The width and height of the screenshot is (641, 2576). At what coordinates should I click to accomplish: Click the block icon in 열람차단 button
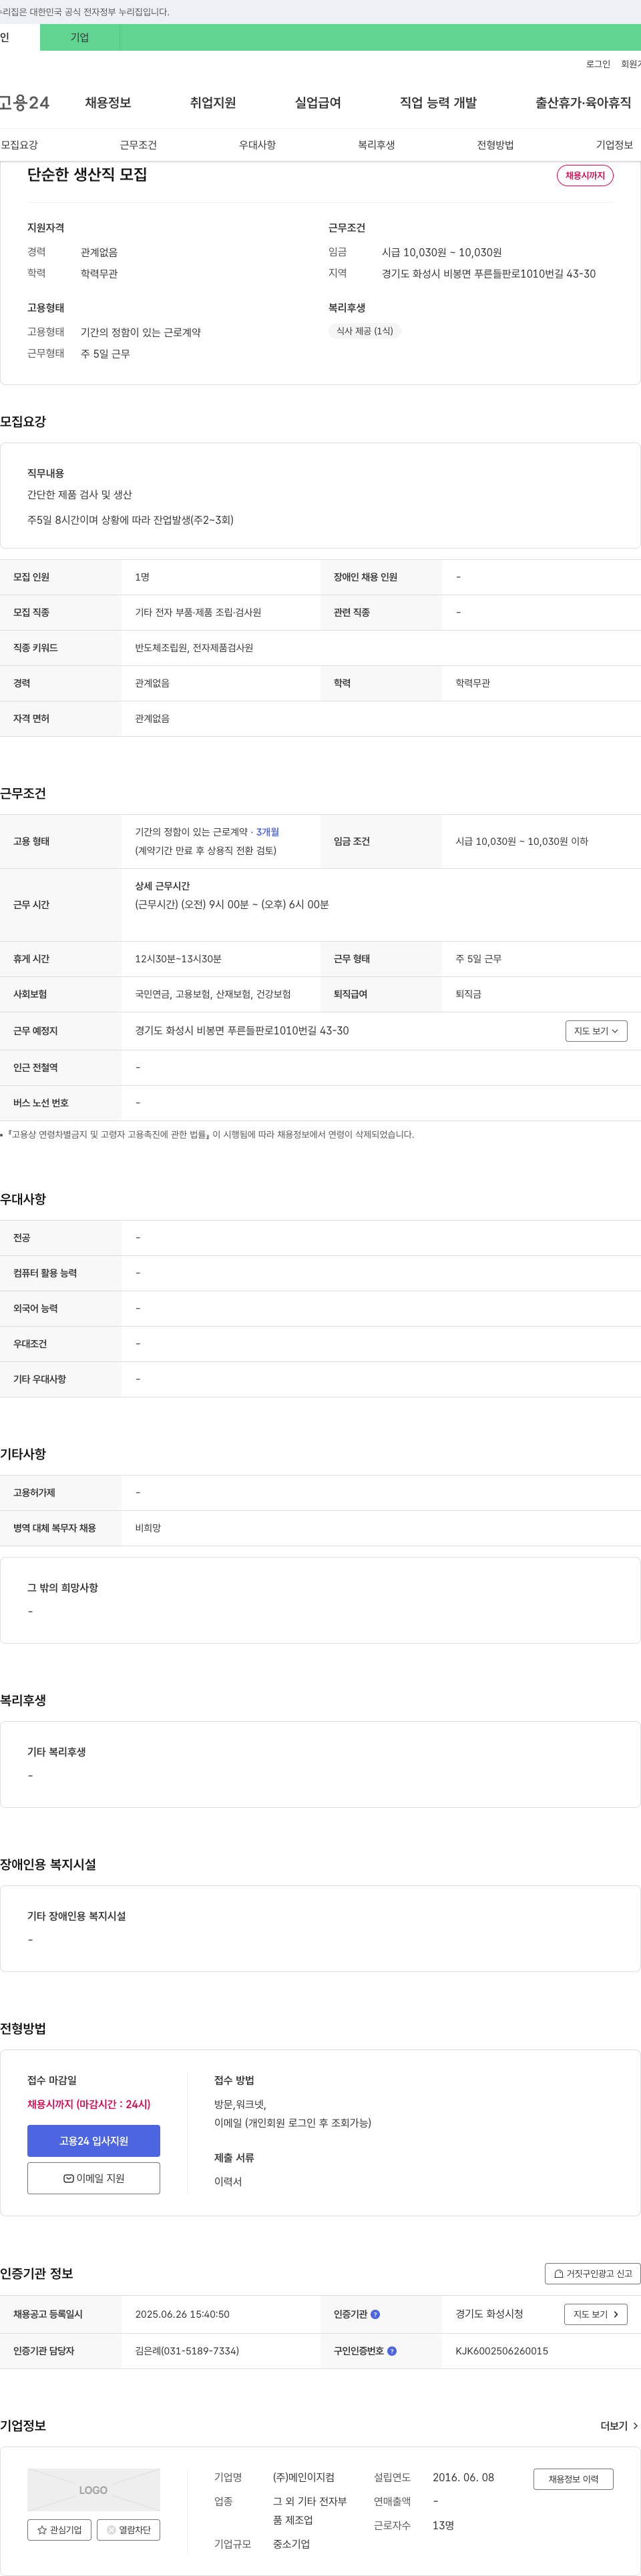(111, 2530)
